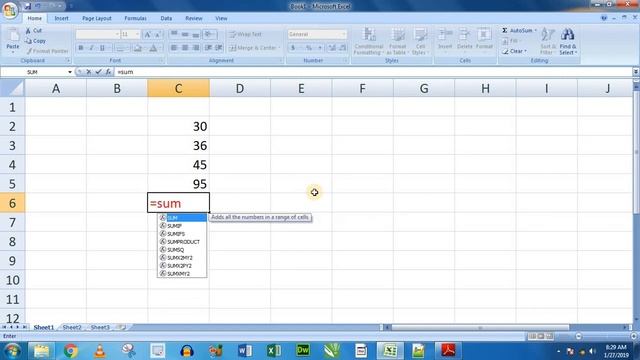Viewport: 640px width, 360px height.
Task: Choose SUMIF from autocomplete list
Action: click(x=182, y=226)
